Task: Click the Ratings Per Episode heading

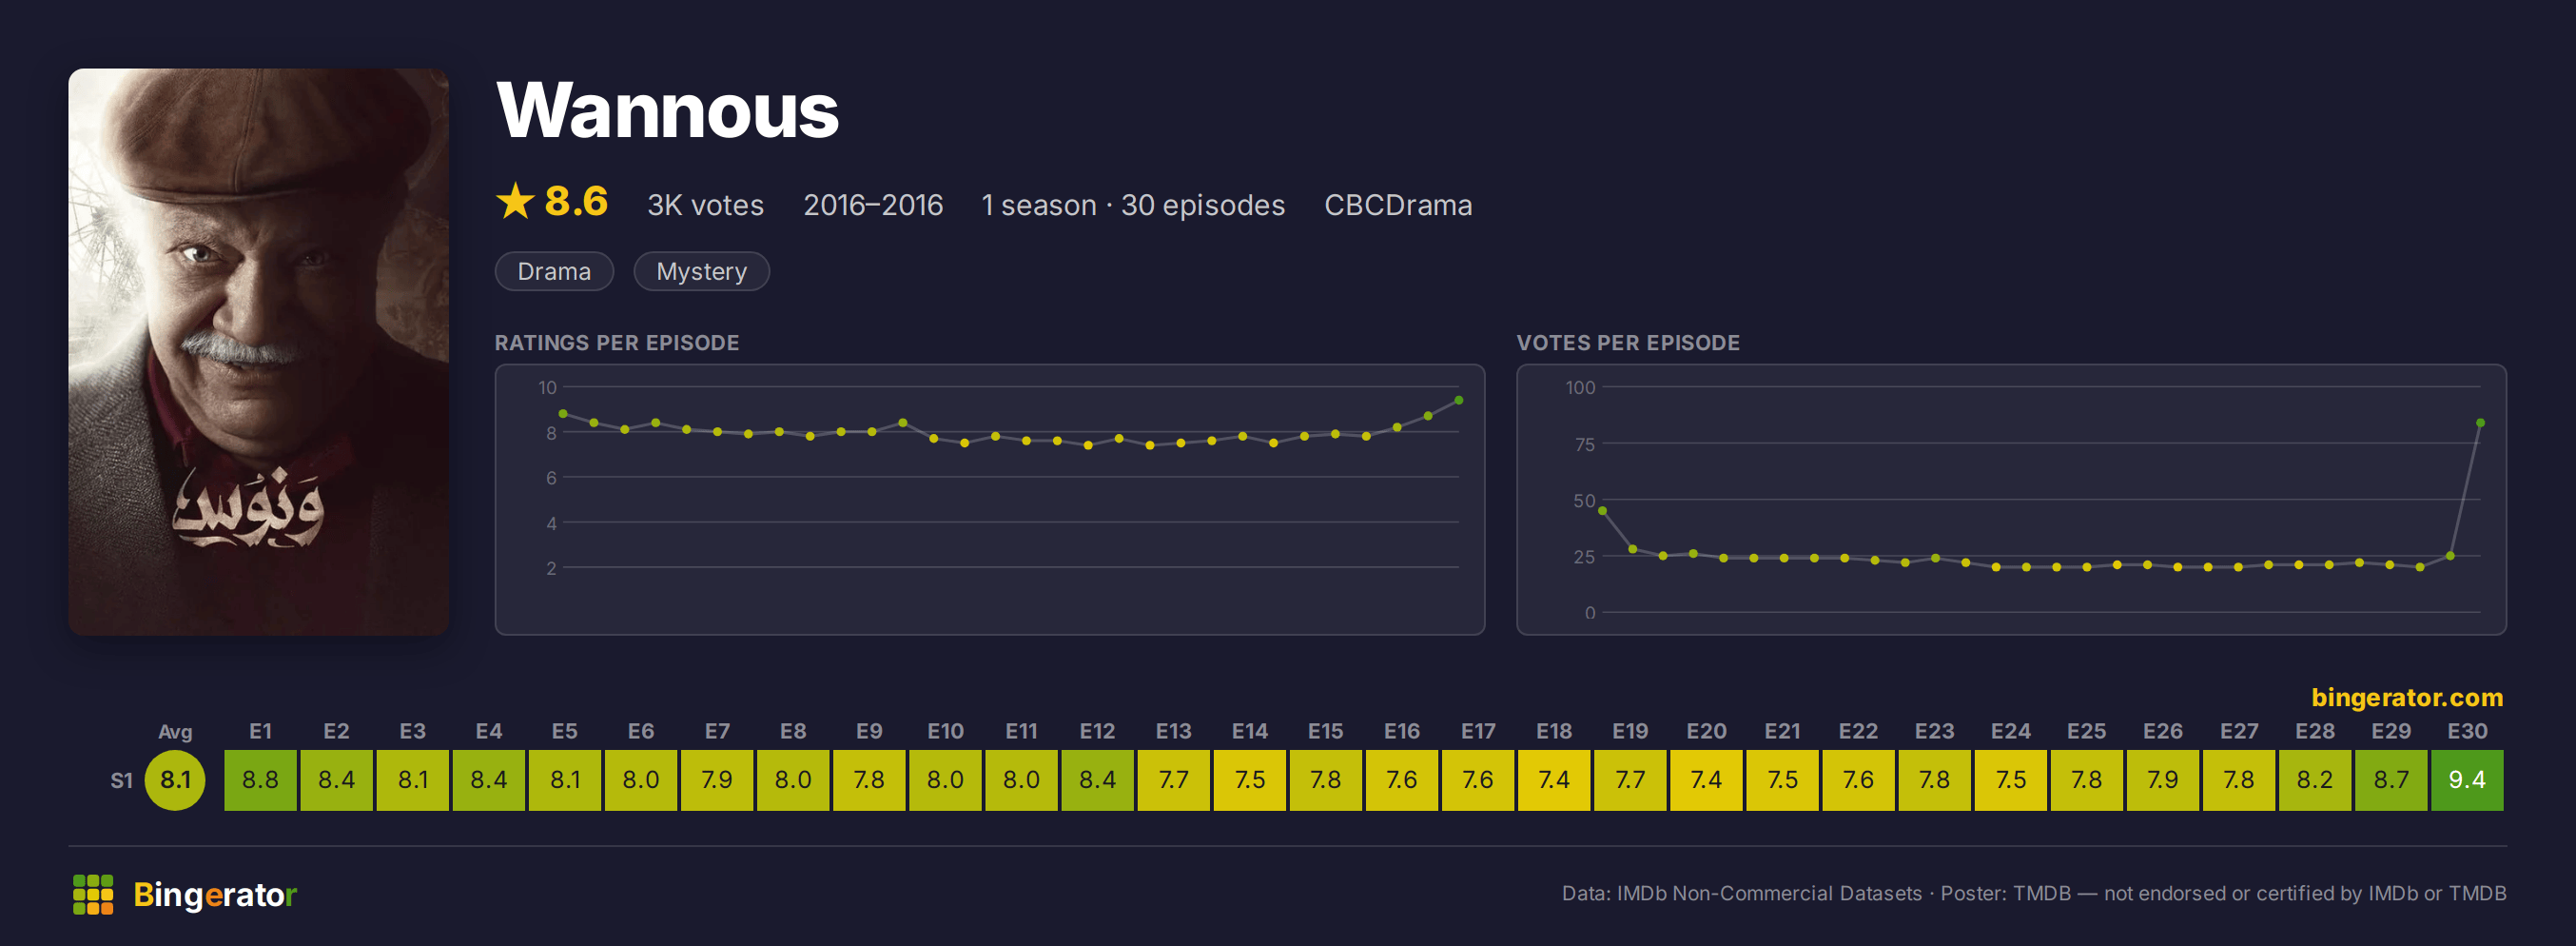Action: tap(617, 343)
